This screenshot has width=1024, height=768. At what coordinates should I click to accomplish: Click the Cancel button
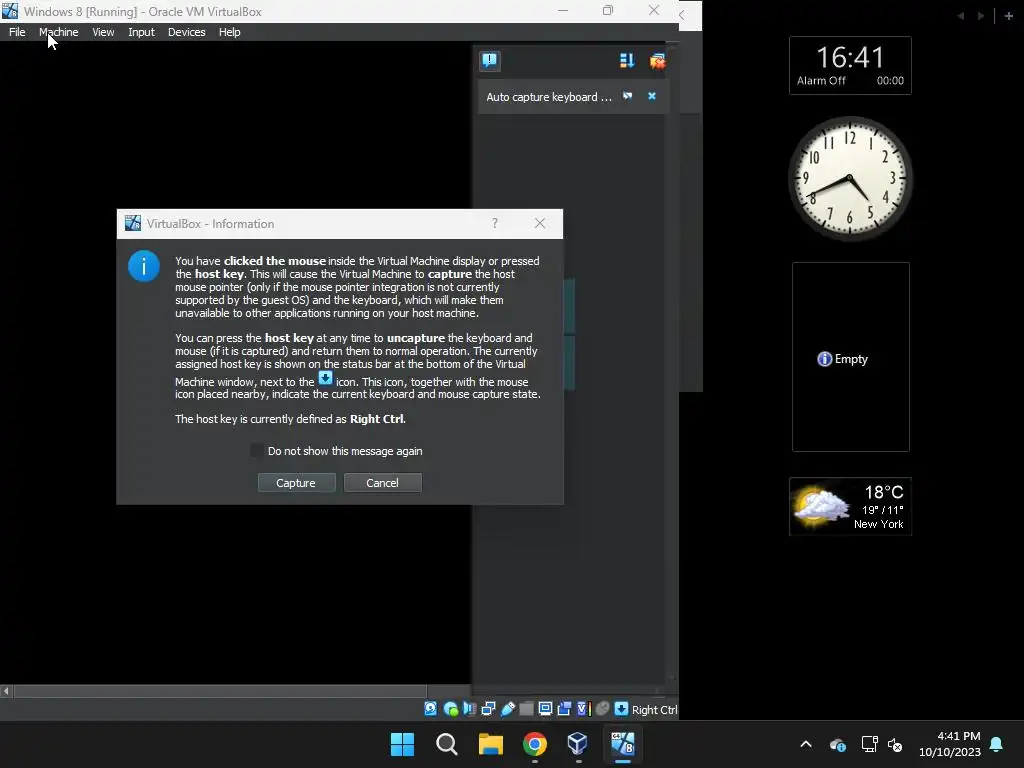point(382,483)
